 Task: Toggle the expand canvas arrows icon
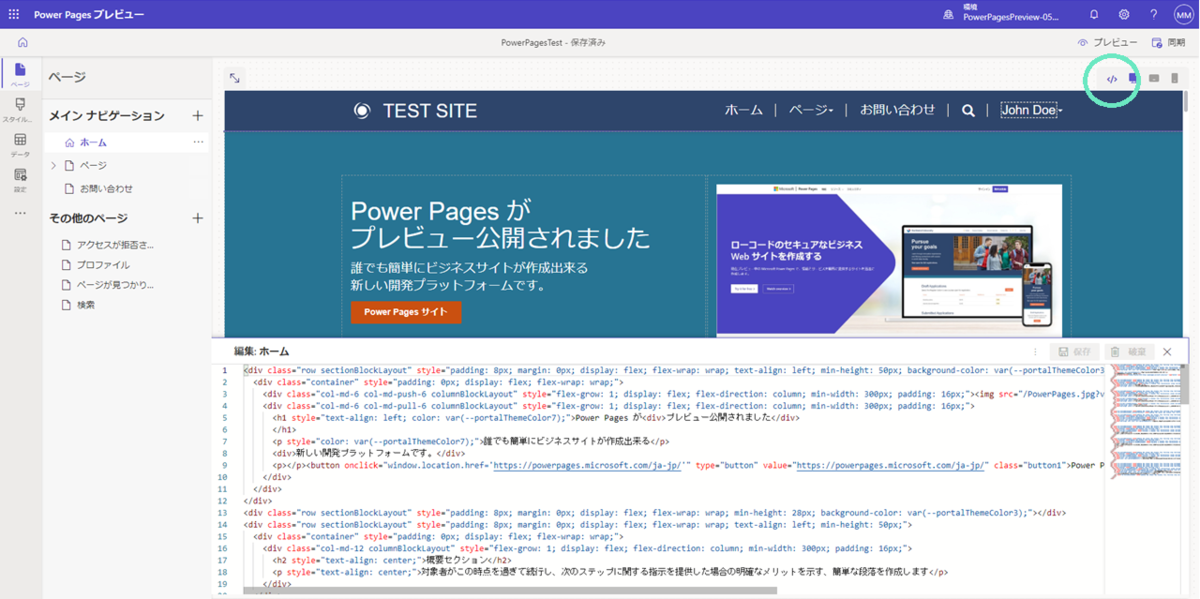[235, 78]
